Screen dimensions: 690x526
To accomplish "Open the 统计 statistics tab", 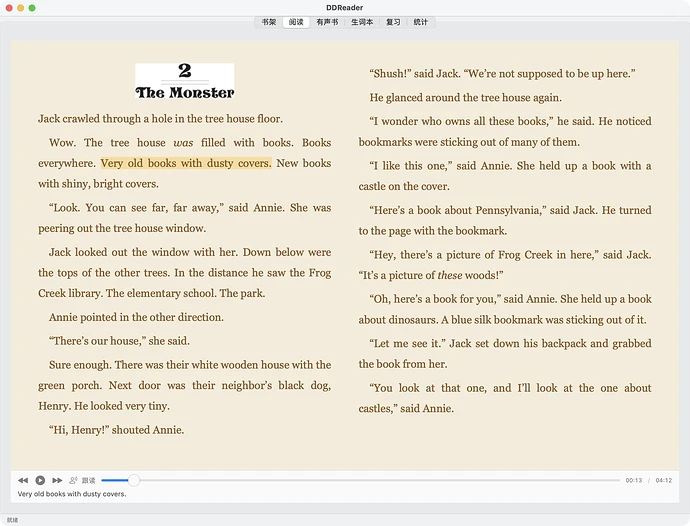I will (x=420, y=22).
